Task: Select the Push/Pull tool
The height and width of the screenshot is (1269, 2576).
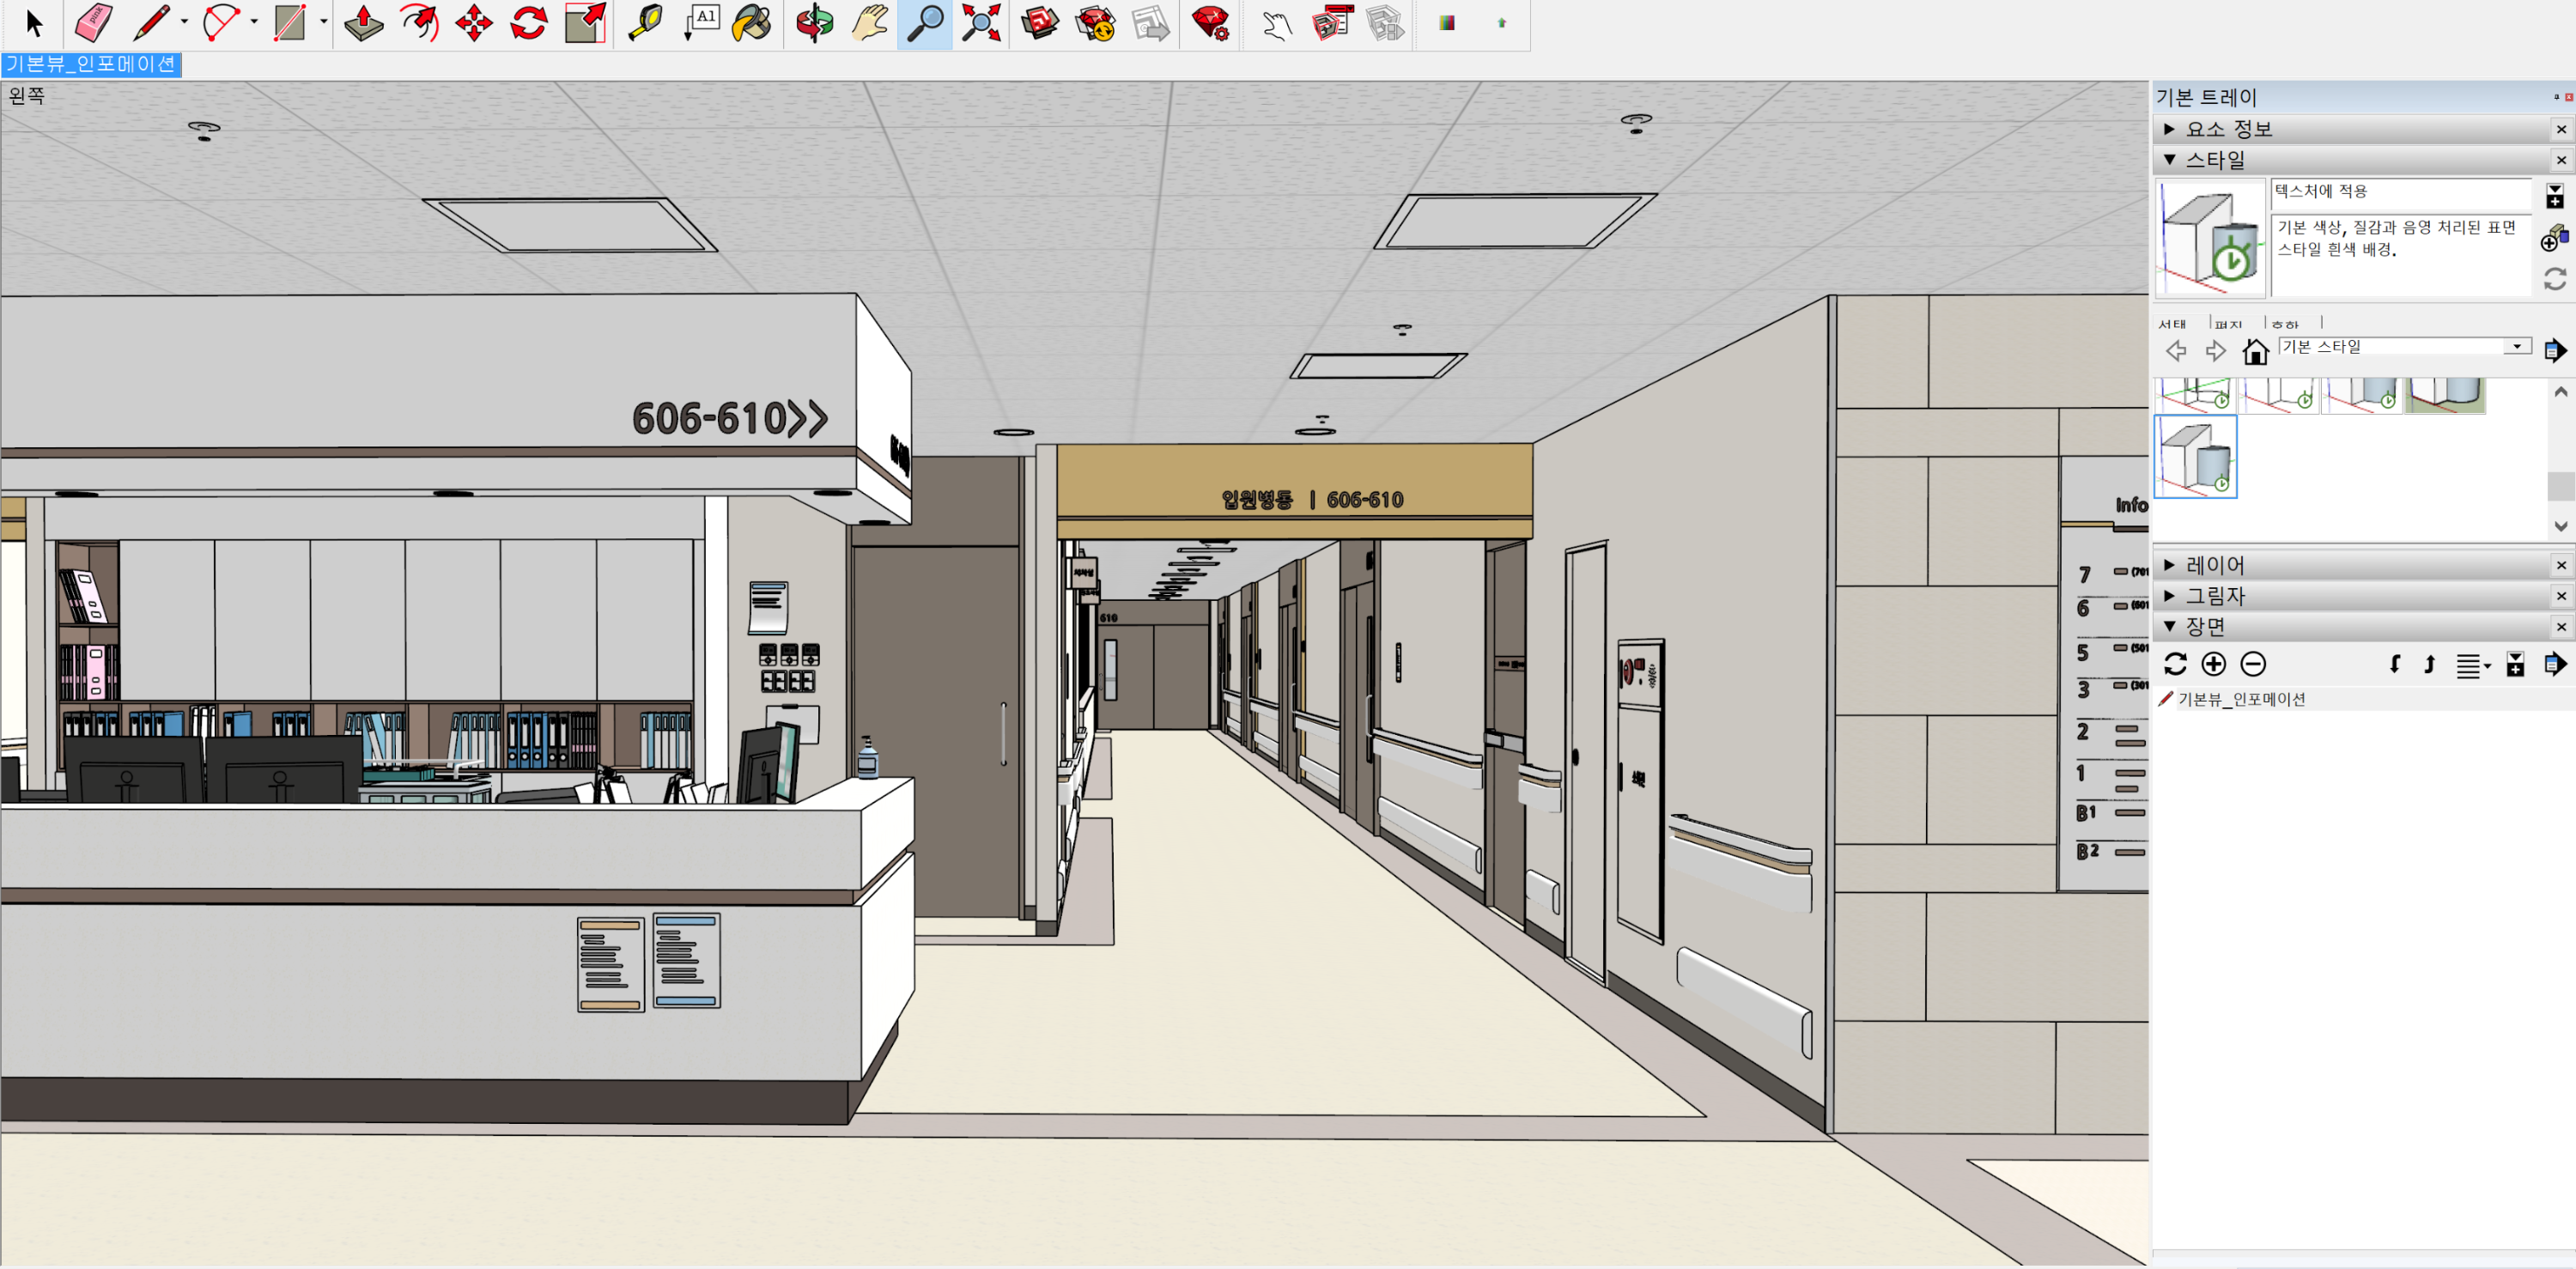Action: [x=363, y=22]
